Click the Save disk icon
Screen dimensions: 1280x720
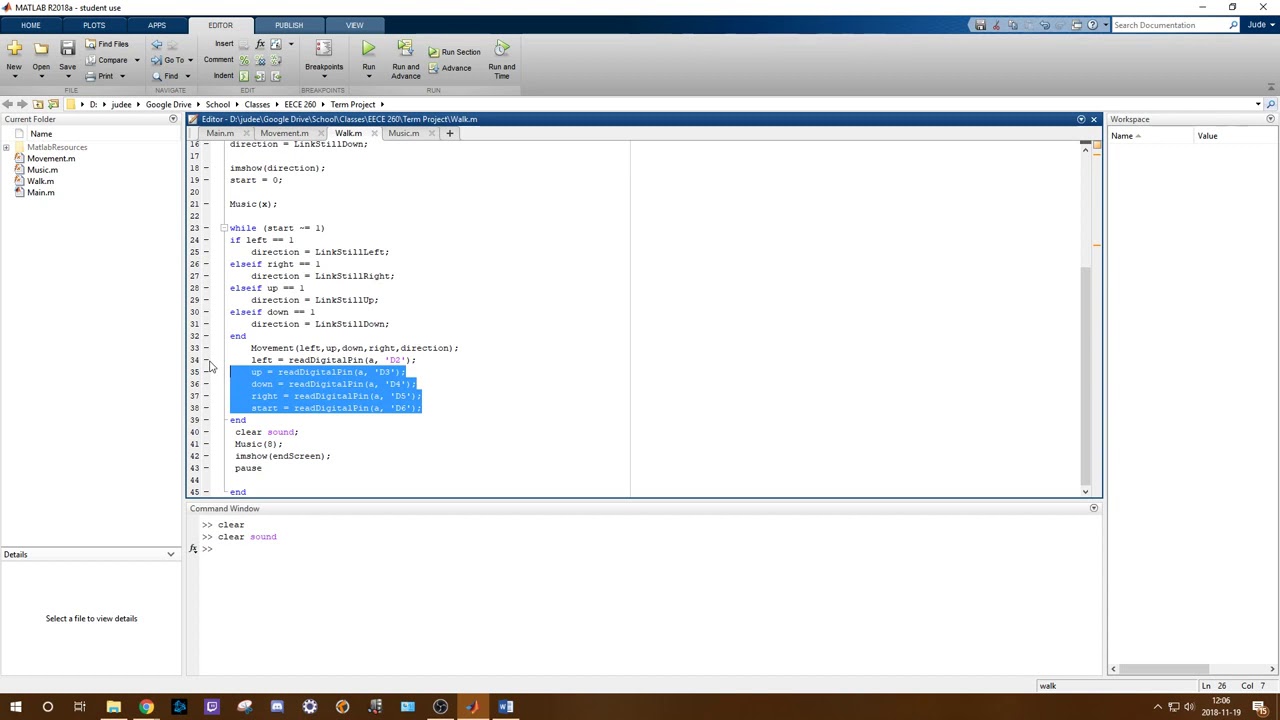(67, 48)
